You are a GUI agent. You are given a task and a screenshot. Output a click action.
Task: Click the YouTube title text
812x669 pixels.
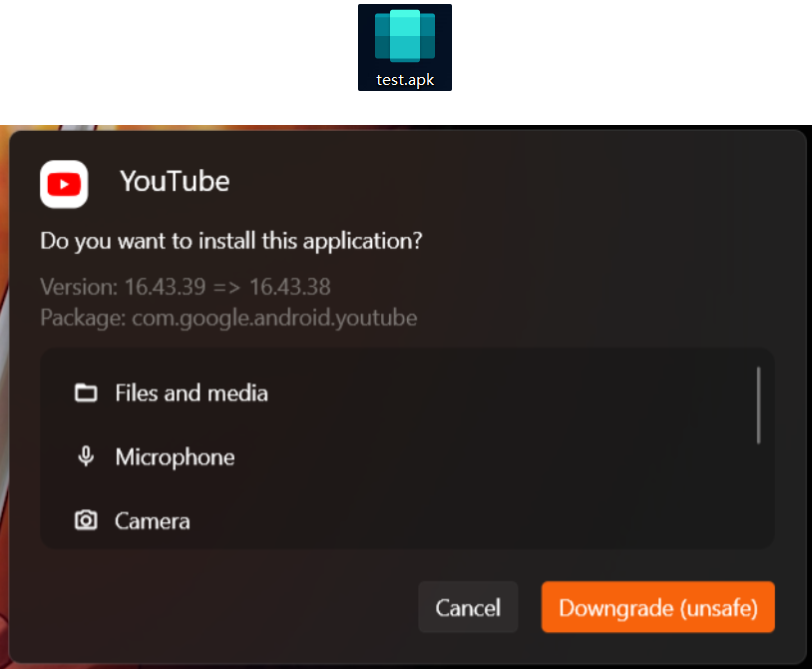pyautogui.click(x=175, y=181)
